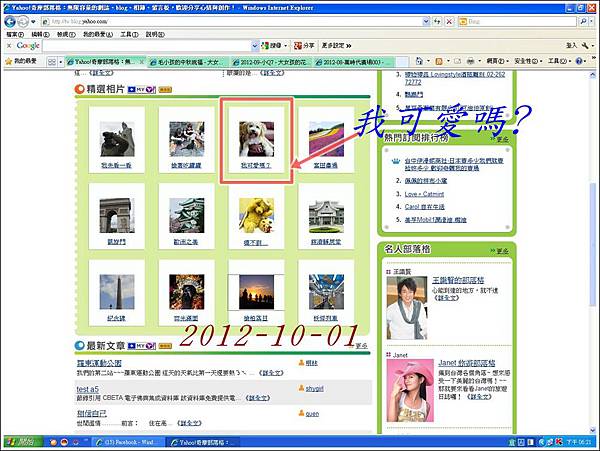
Task: Click the RSS badge beside 精選相片
Action: [165, 90]
